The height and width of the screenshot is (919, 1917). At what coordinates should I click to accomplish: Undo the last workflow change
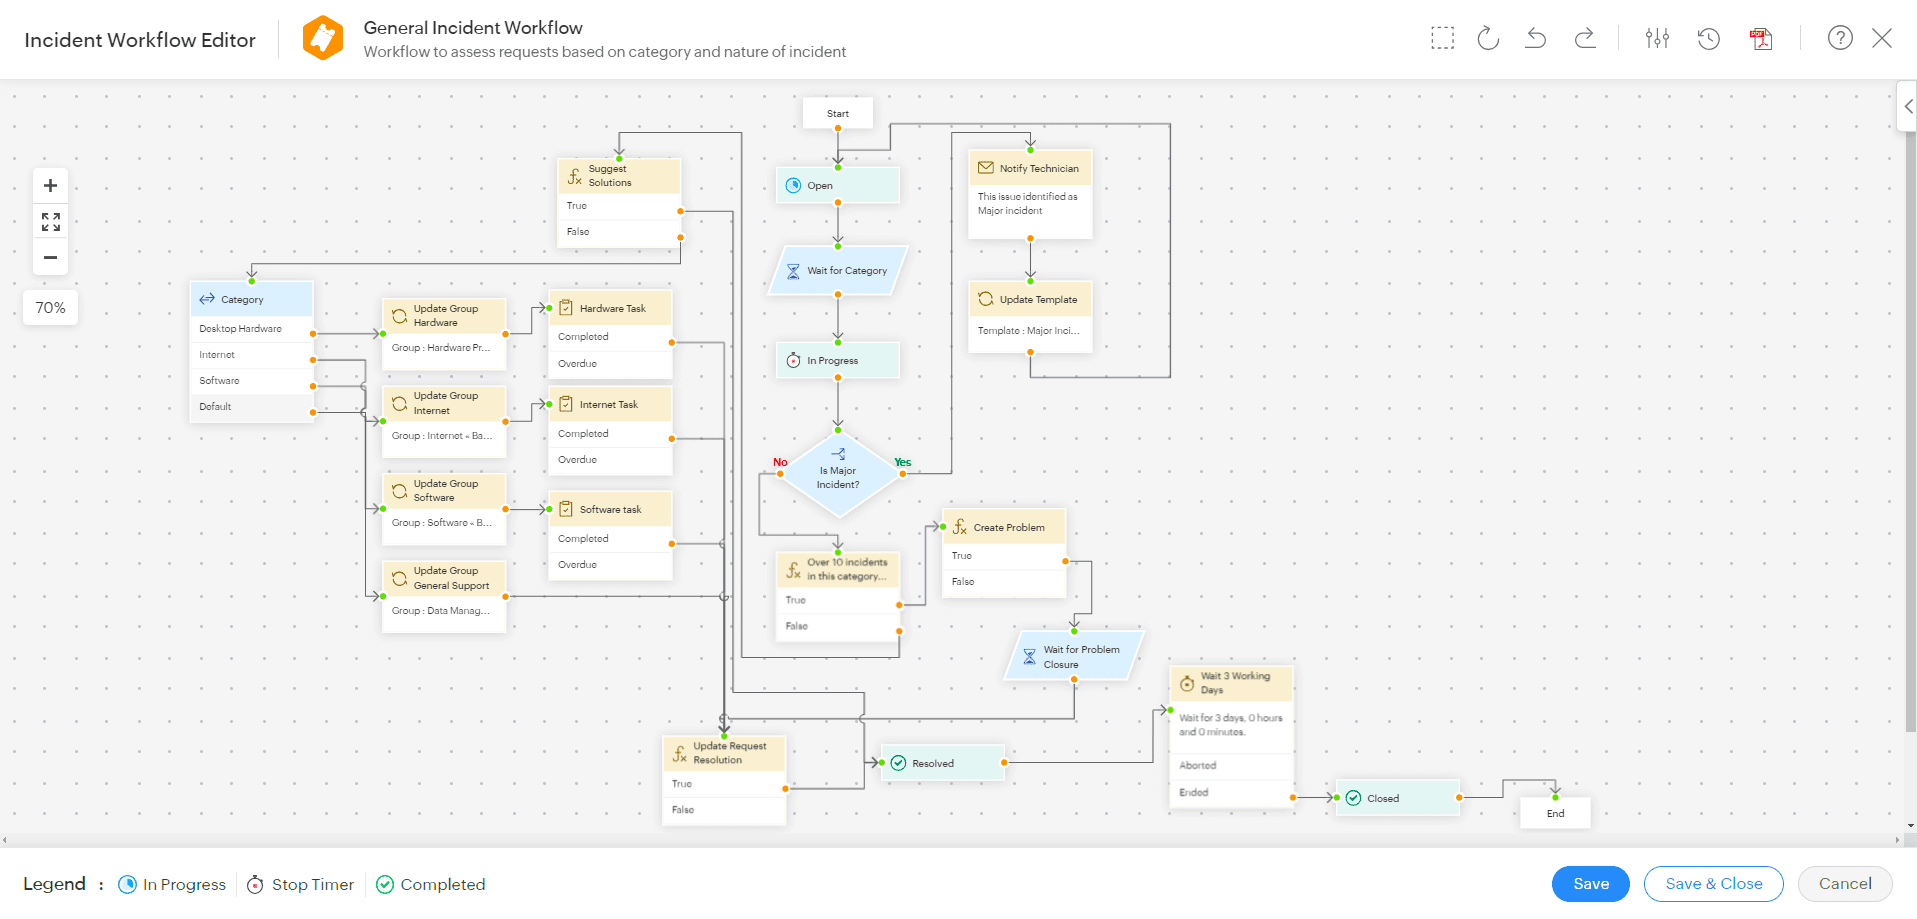[1536, 38]
